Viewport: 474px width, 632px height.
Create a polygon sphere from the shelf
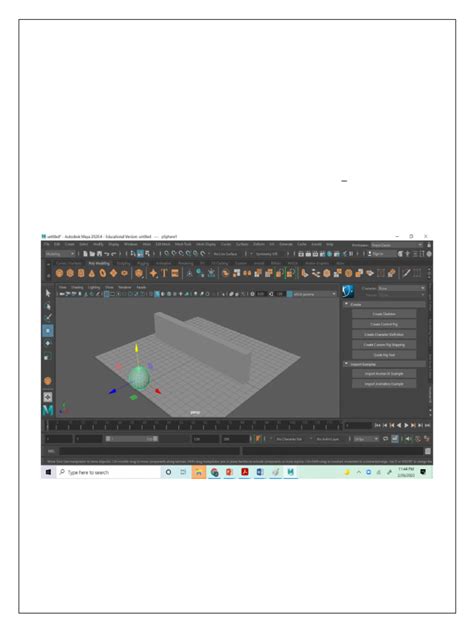59,273
